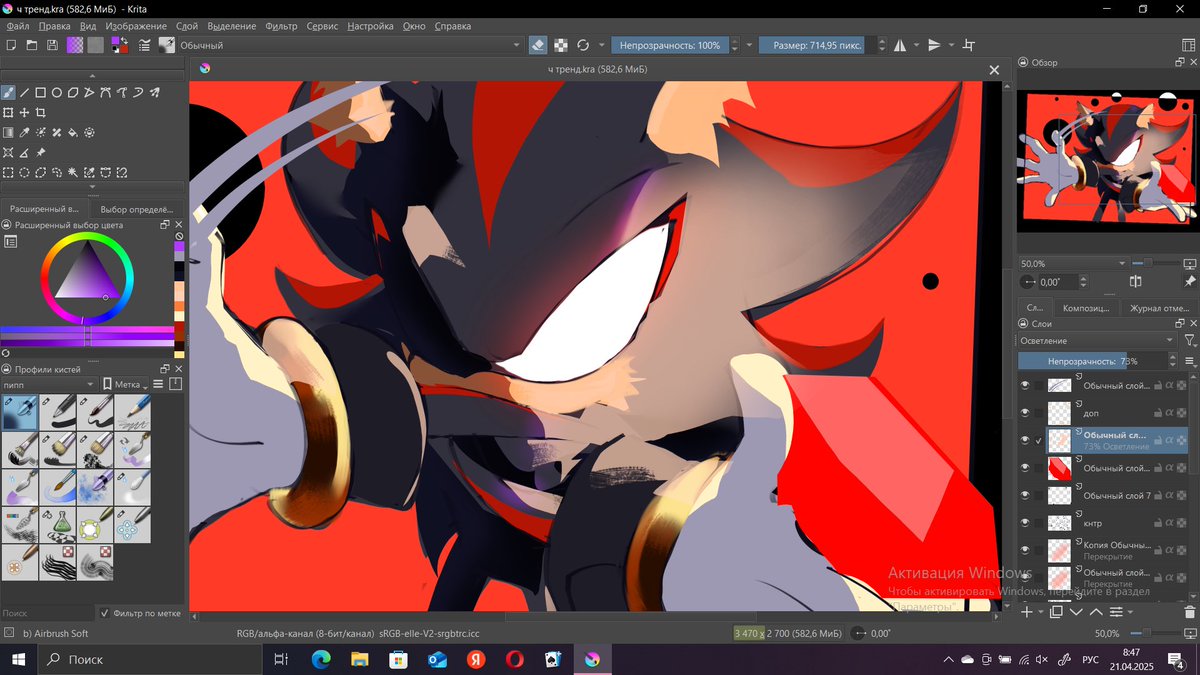Open an existing document from toolbar
The image size is (1200, 675).
(32, 45)
